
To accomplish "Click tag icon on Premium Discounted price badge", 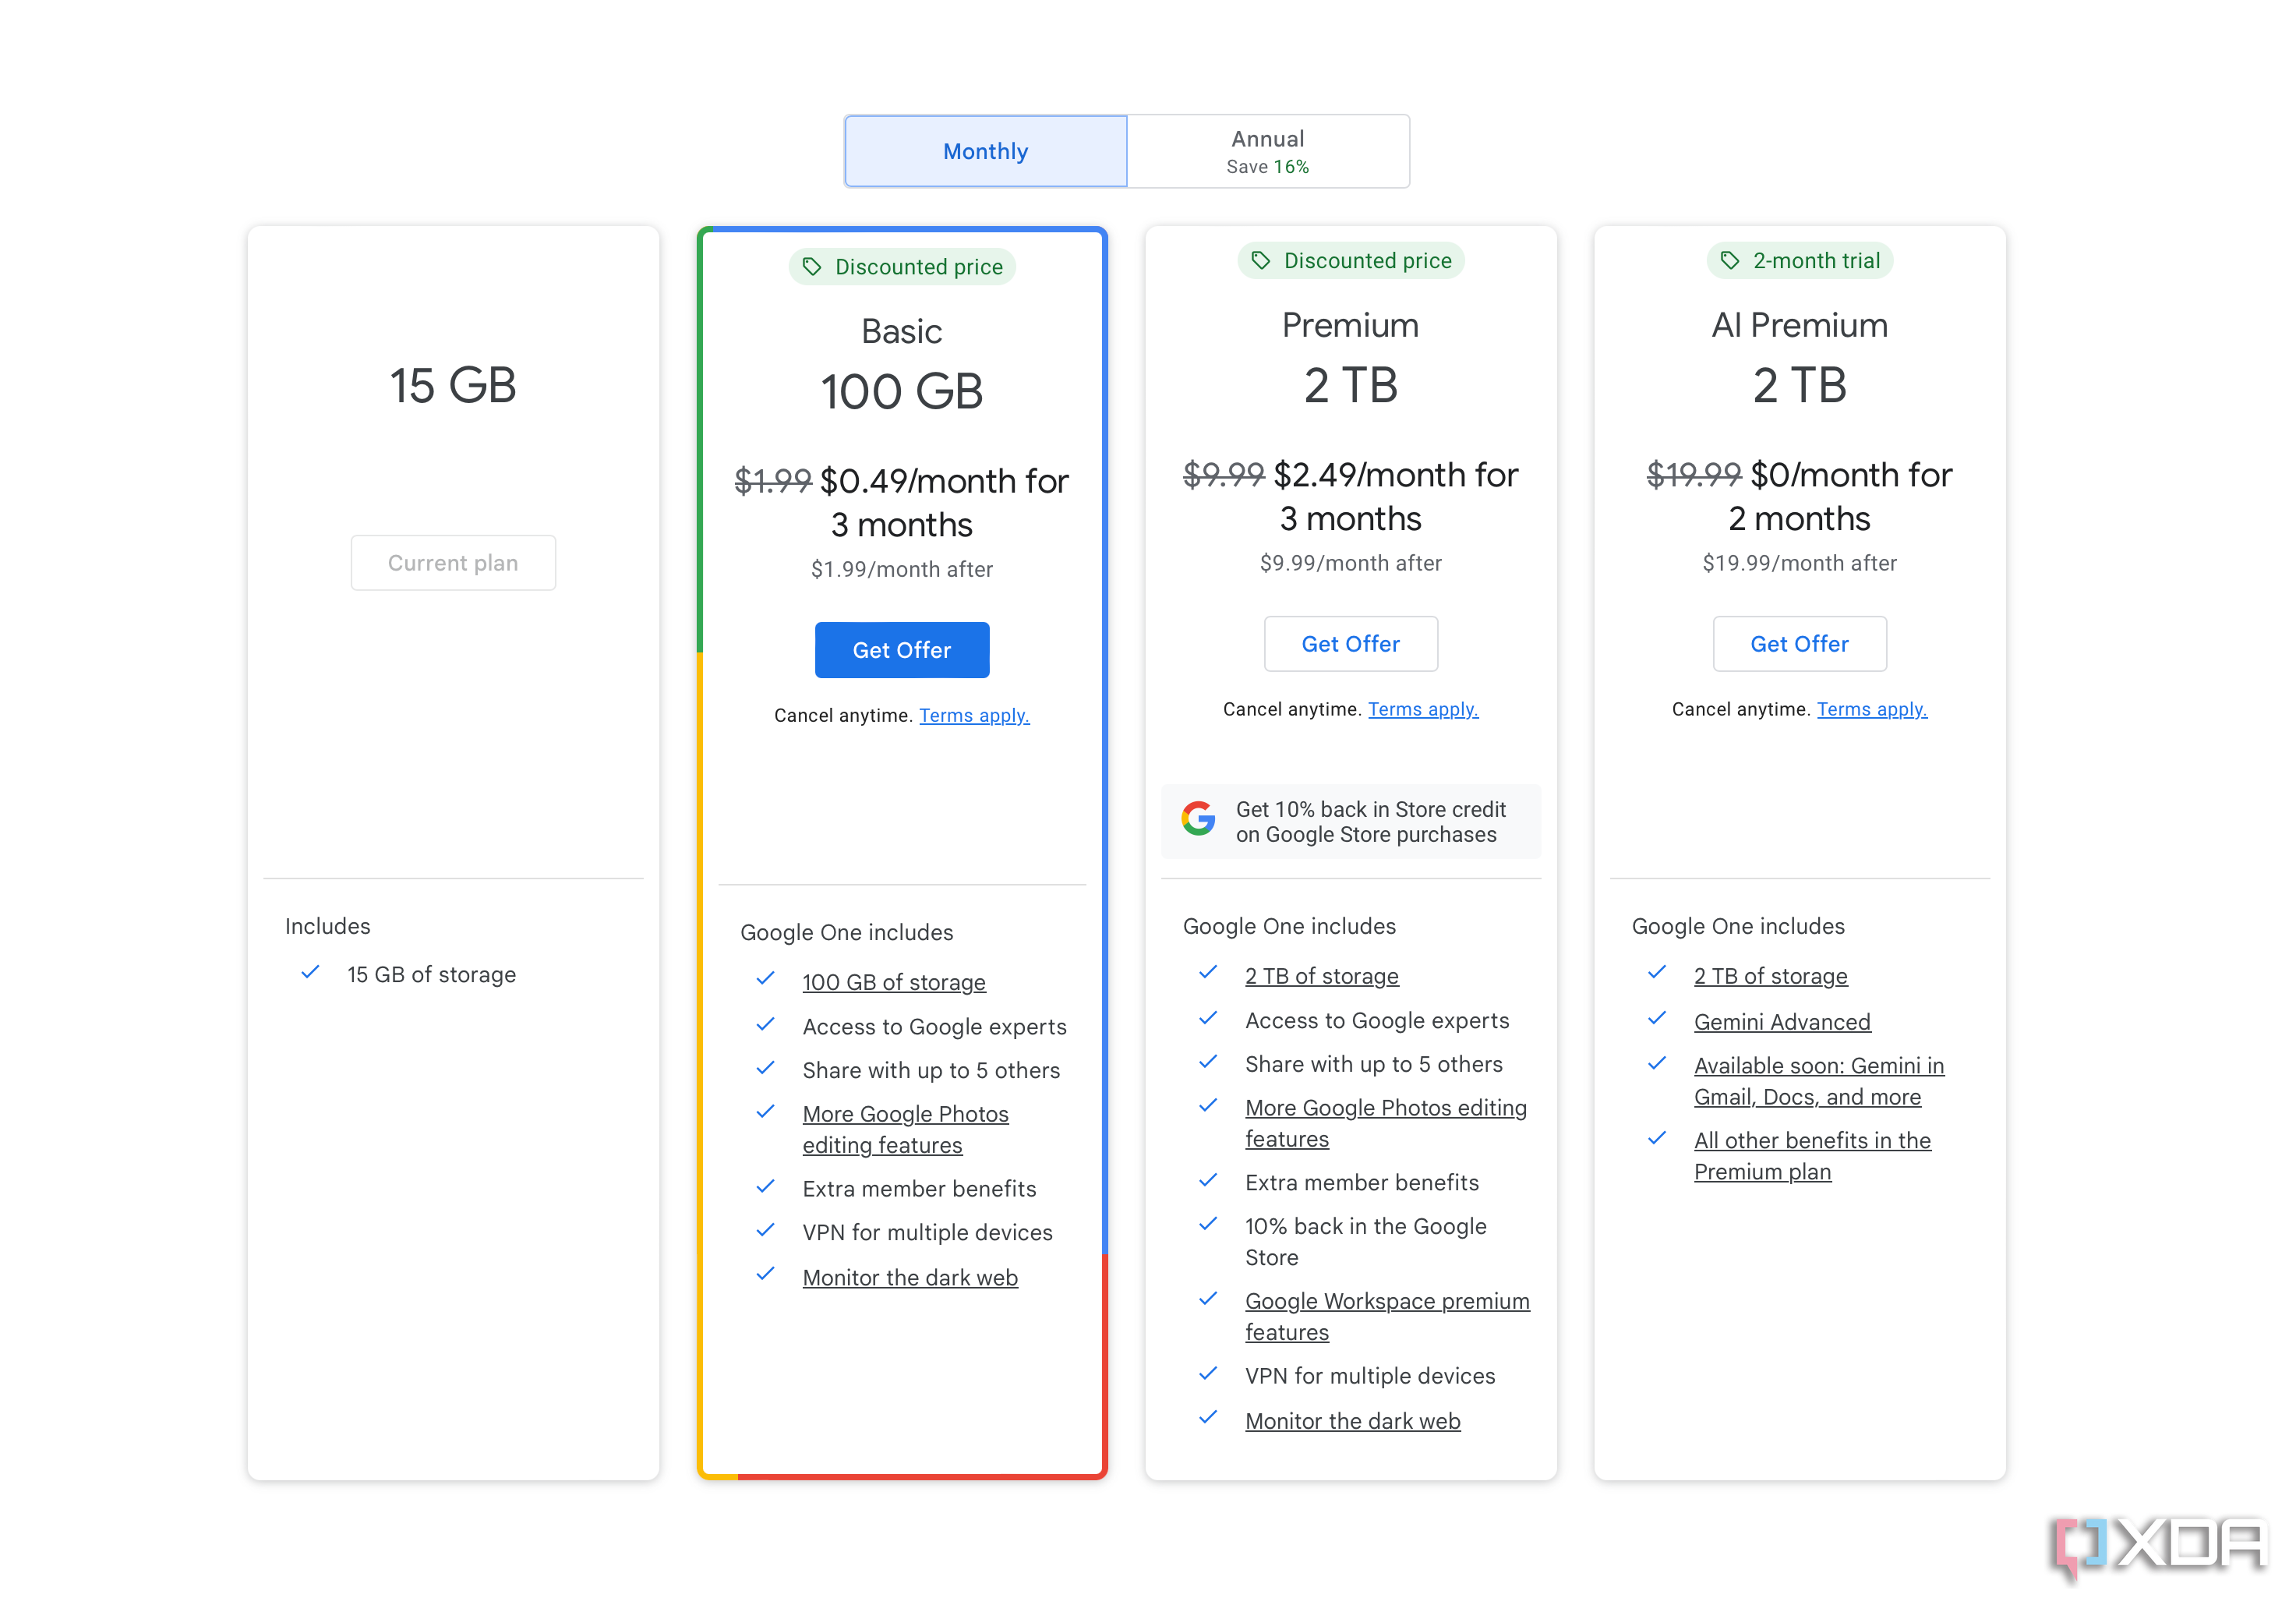I will (1261, 261).
